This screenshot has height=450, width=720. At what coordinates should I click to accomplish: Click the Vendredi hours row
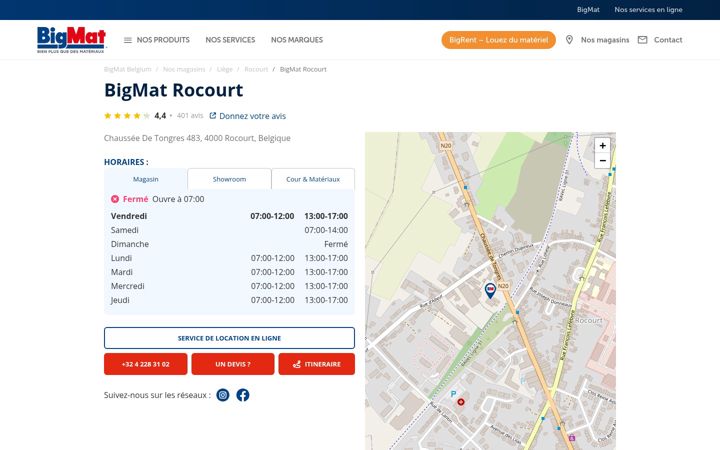click(x=229, y=216)
